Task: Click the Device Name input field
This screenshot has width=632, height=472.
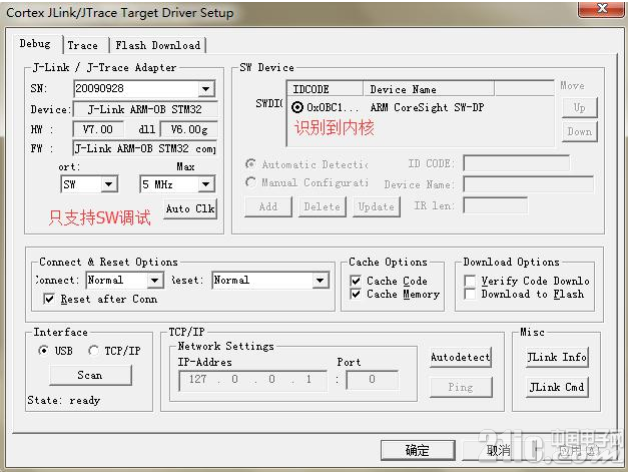Action: pos(528,184)
